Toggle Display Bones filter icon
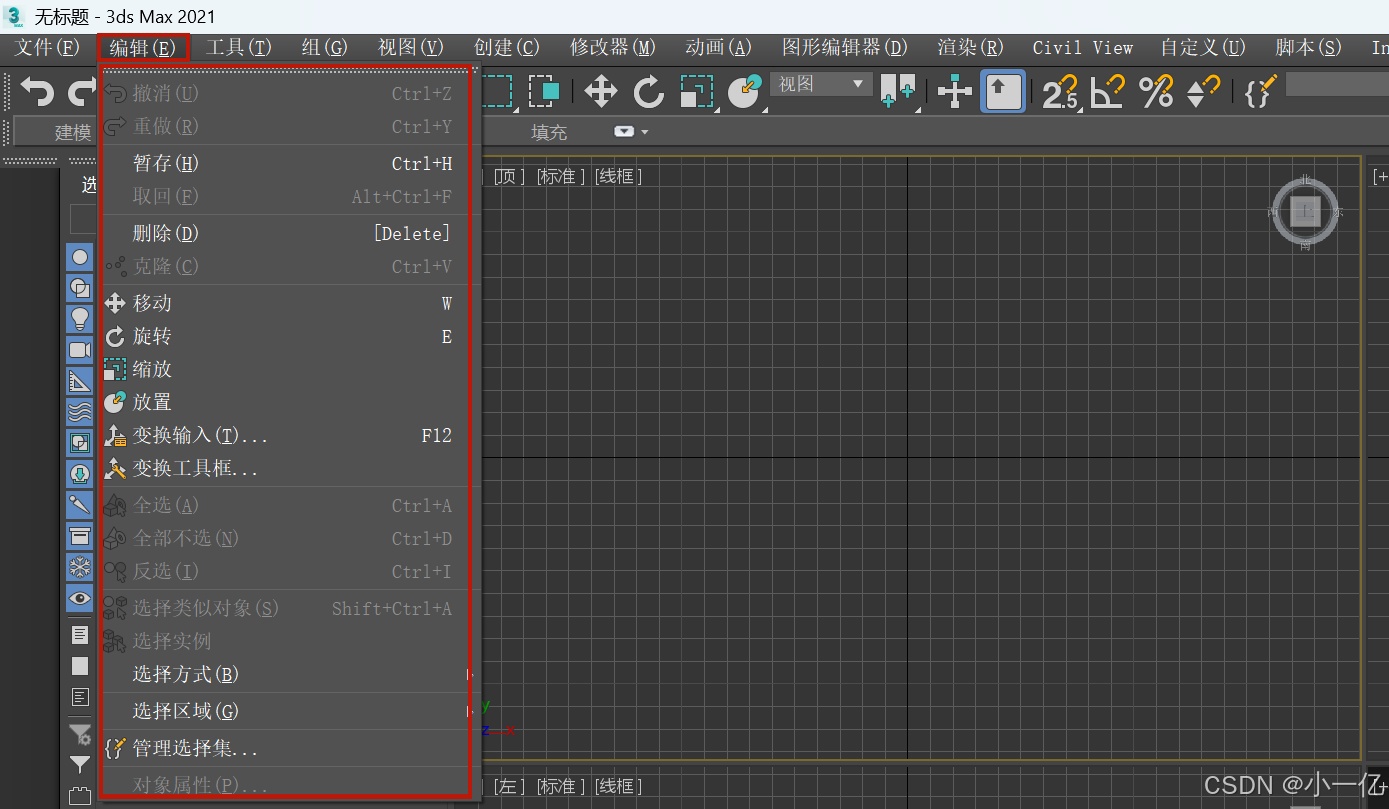This screenshot has width=1389, height=809. [x=80, y=505]
